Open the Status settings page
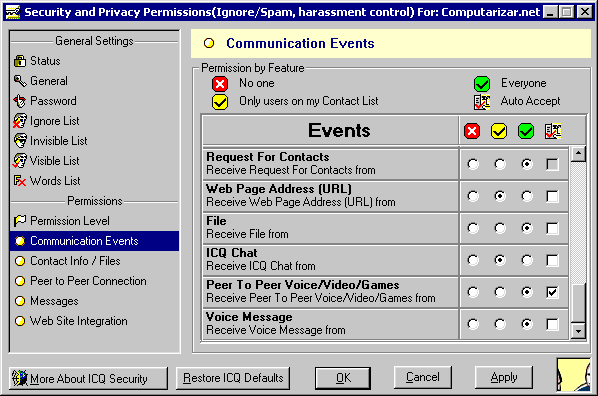The width and height of the screenshot is (598, 396). pyautogui.click(x=95, y=61)
